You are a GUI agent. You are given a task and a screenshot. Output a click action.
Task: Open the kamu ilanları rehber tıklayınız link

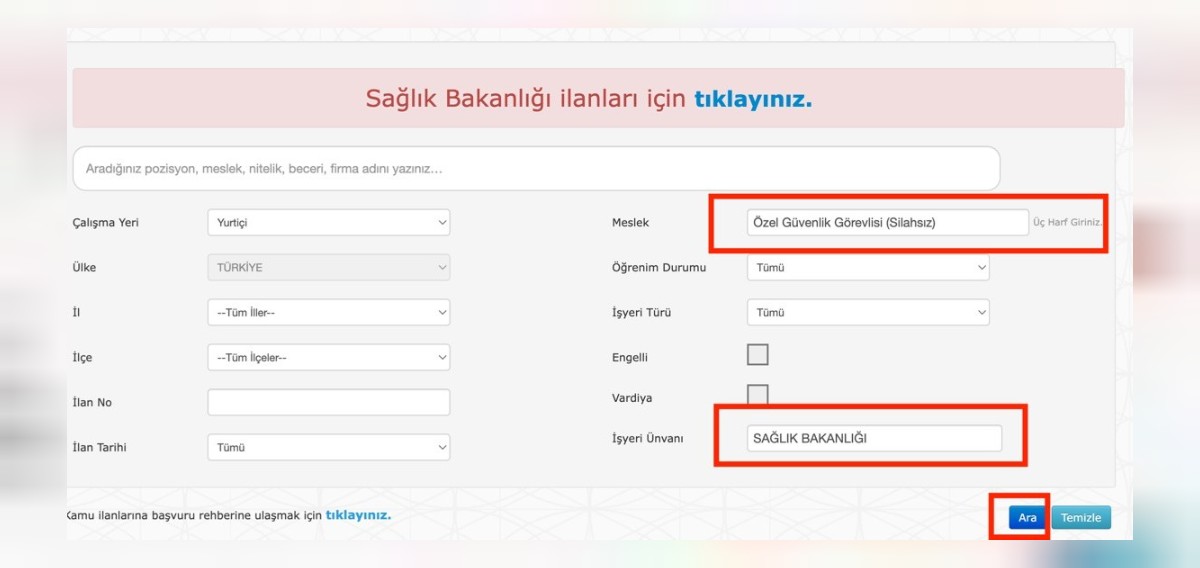tap(358, 516)
